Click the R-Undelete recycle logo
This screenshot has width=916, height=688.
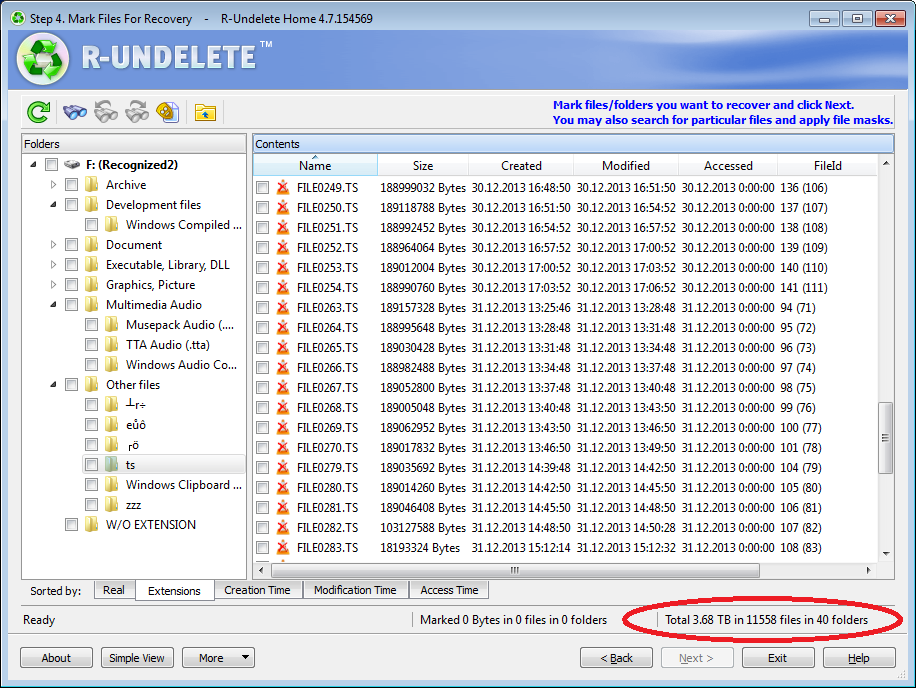point(43,59)
